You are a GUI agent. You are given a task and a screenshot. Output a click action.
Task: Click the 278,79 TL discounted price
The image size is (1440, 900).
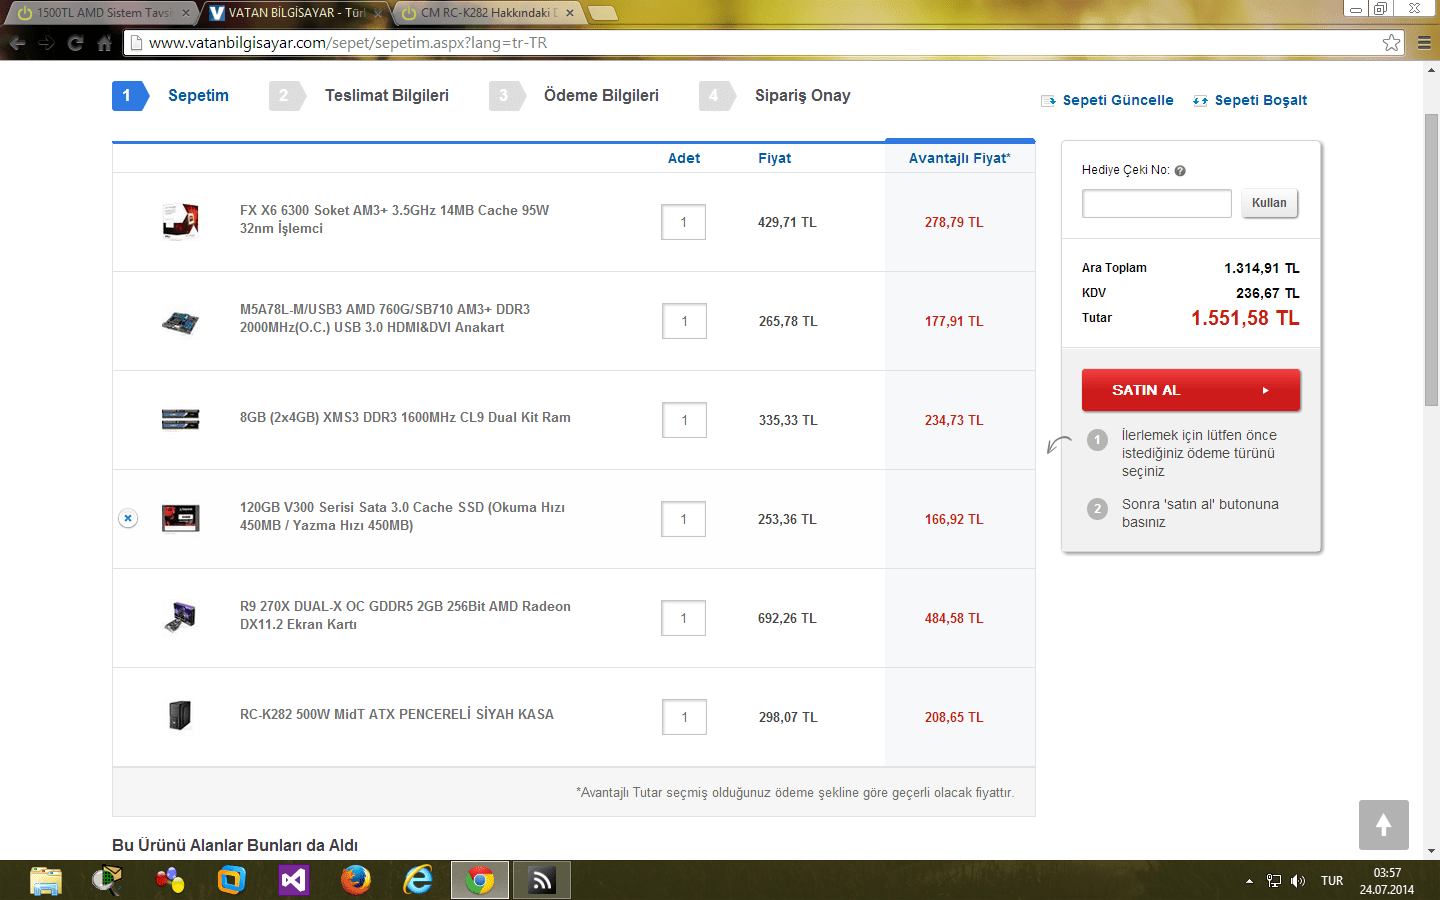click(954, 222)
